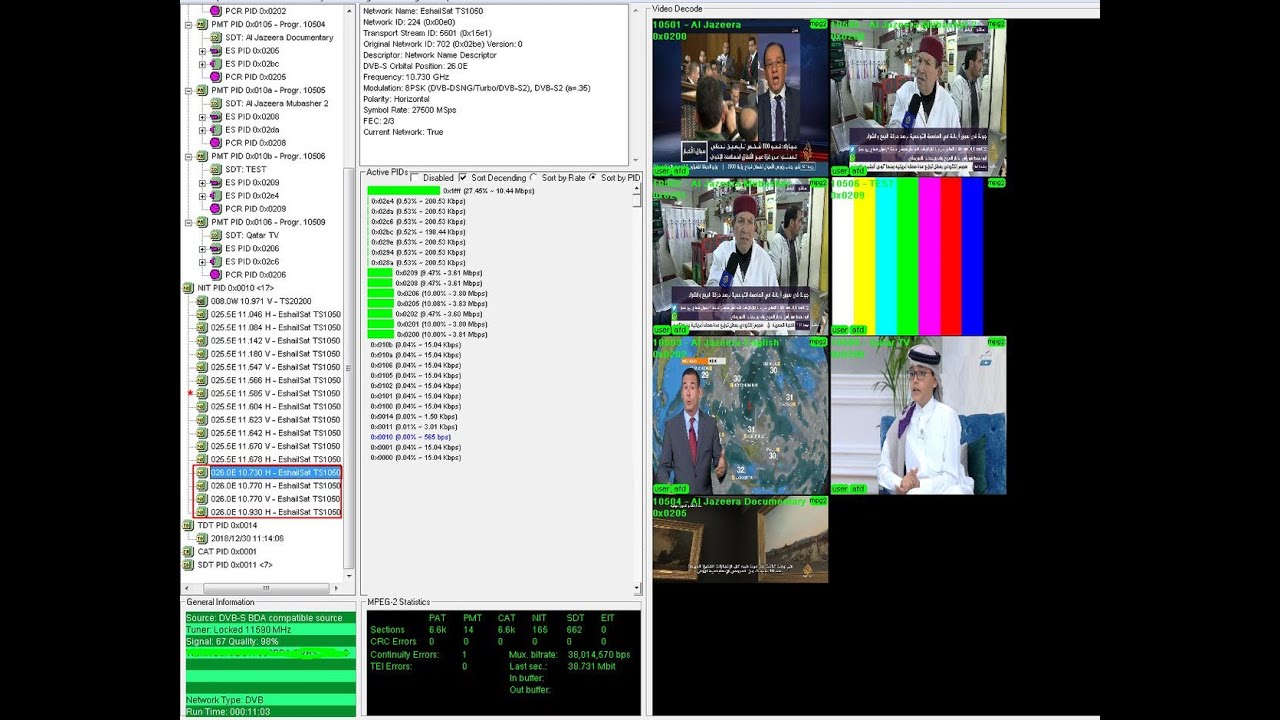This screenshot has width=1280, height=720.
Task: Collapse the PMT PID 0x010b node
Action: (x=189, y=156)
